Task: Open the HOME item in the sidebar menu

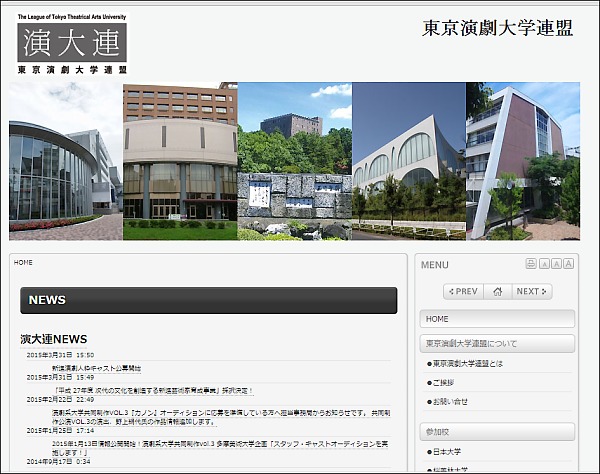Action: (497, 319)
